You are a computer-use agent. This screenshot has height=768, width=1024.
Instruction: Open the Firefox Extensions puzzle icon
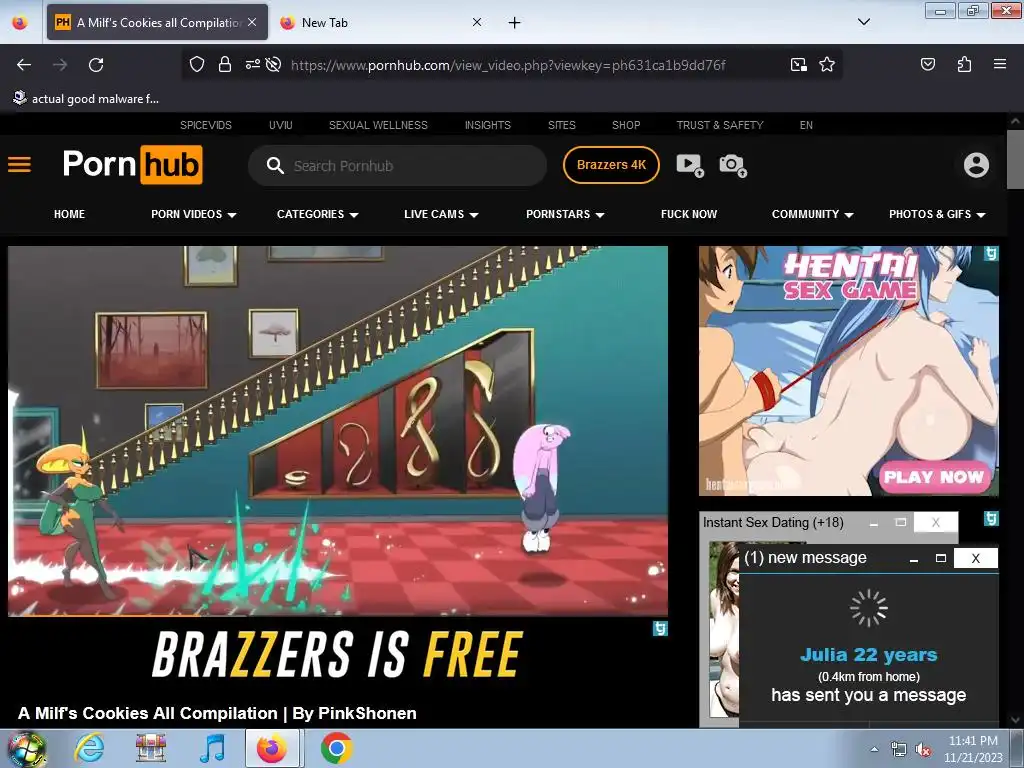964,64
